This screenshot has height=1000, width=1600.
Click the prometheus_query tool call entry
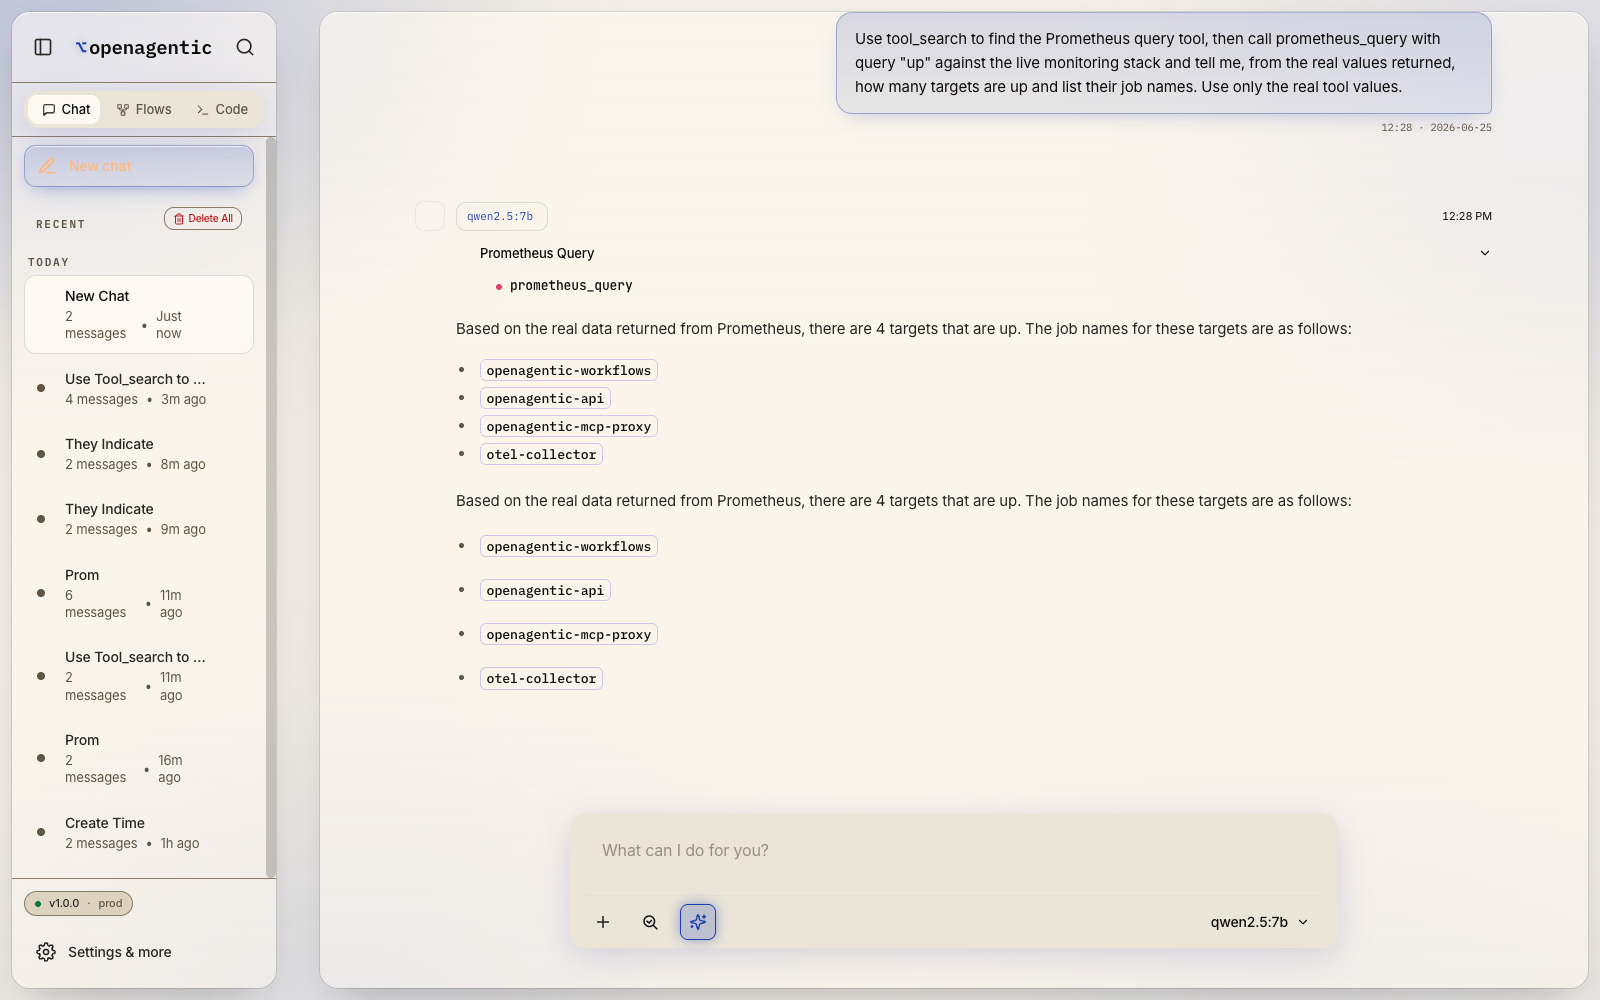[x=565, y=286]
